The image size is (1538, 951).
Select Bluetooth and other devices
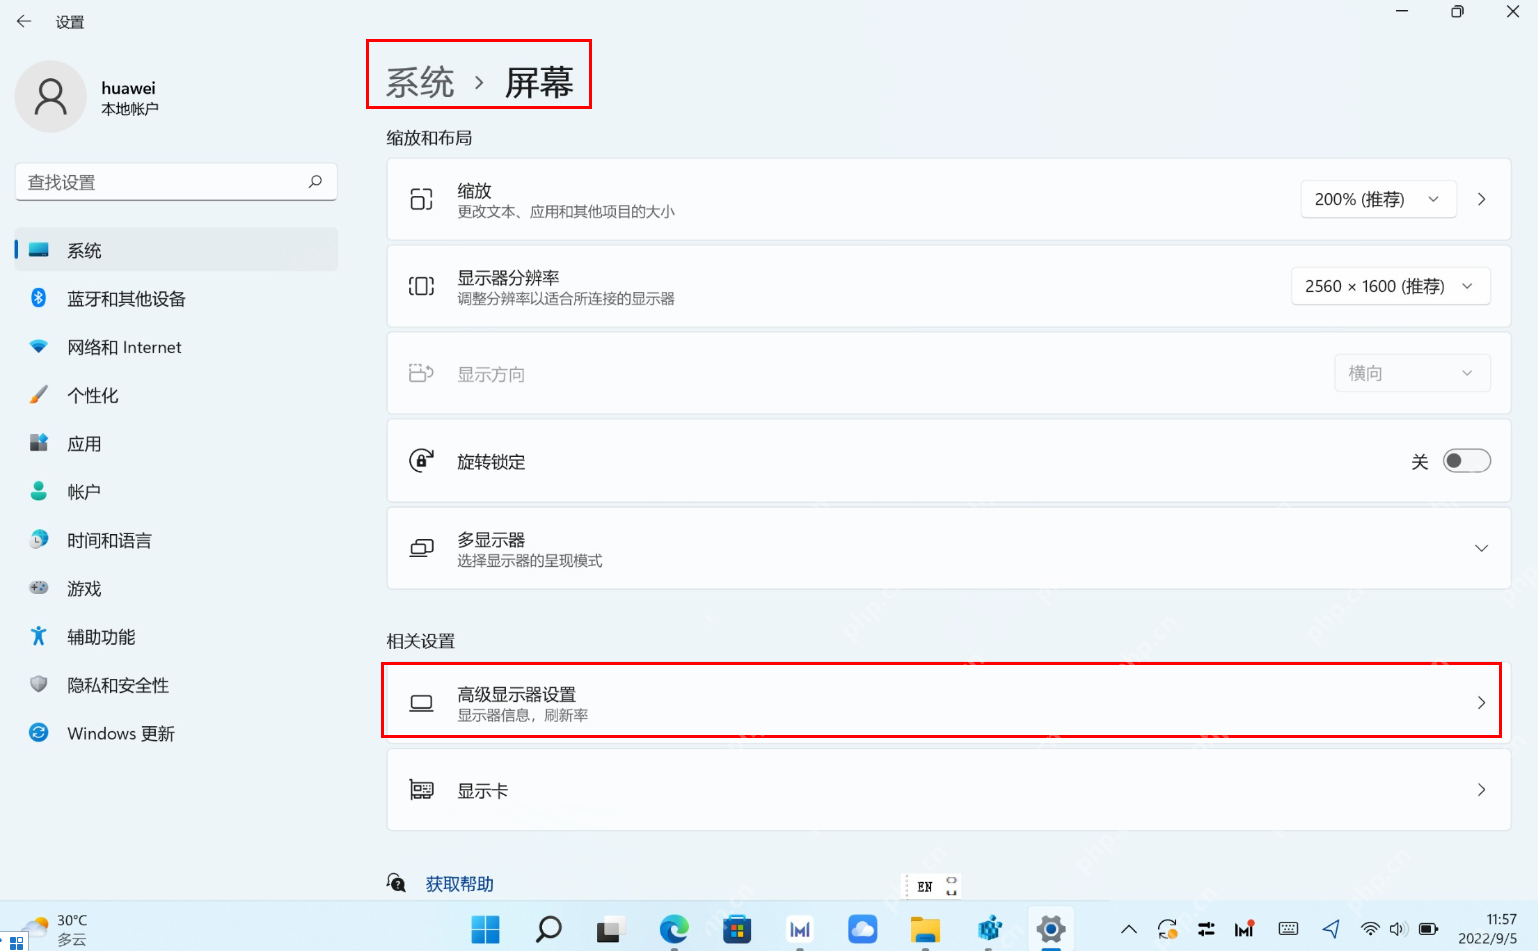point(176,298)
